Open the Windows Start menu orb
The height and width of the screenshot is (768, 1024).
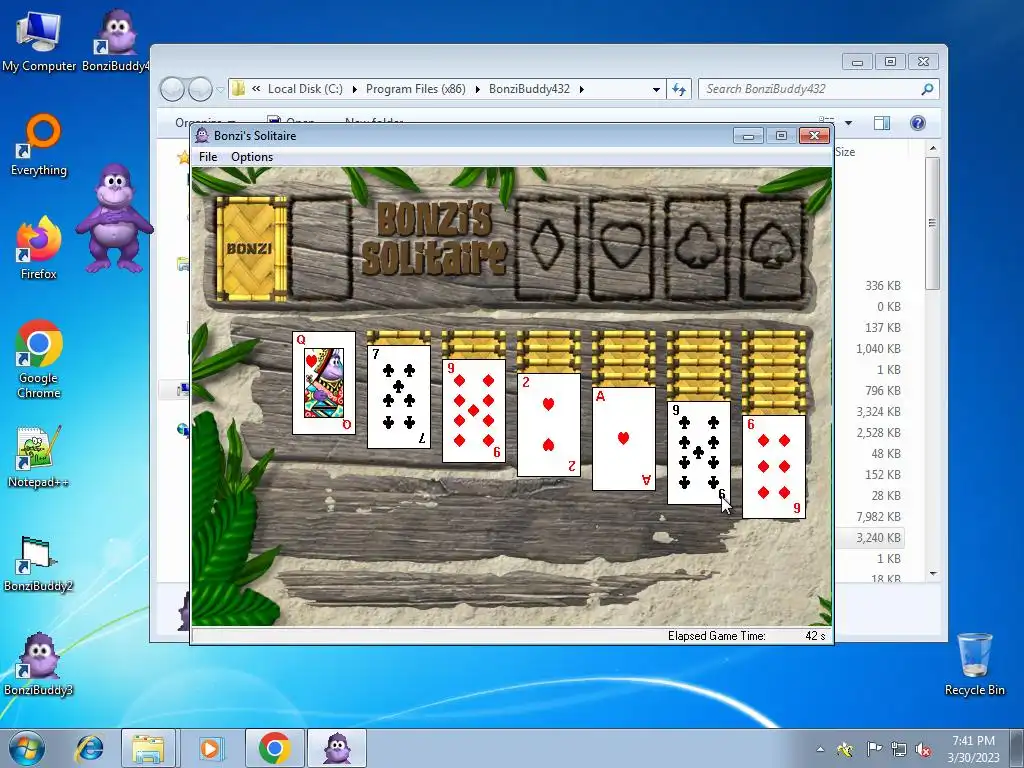pyautogui.click(x=27, y=748)
